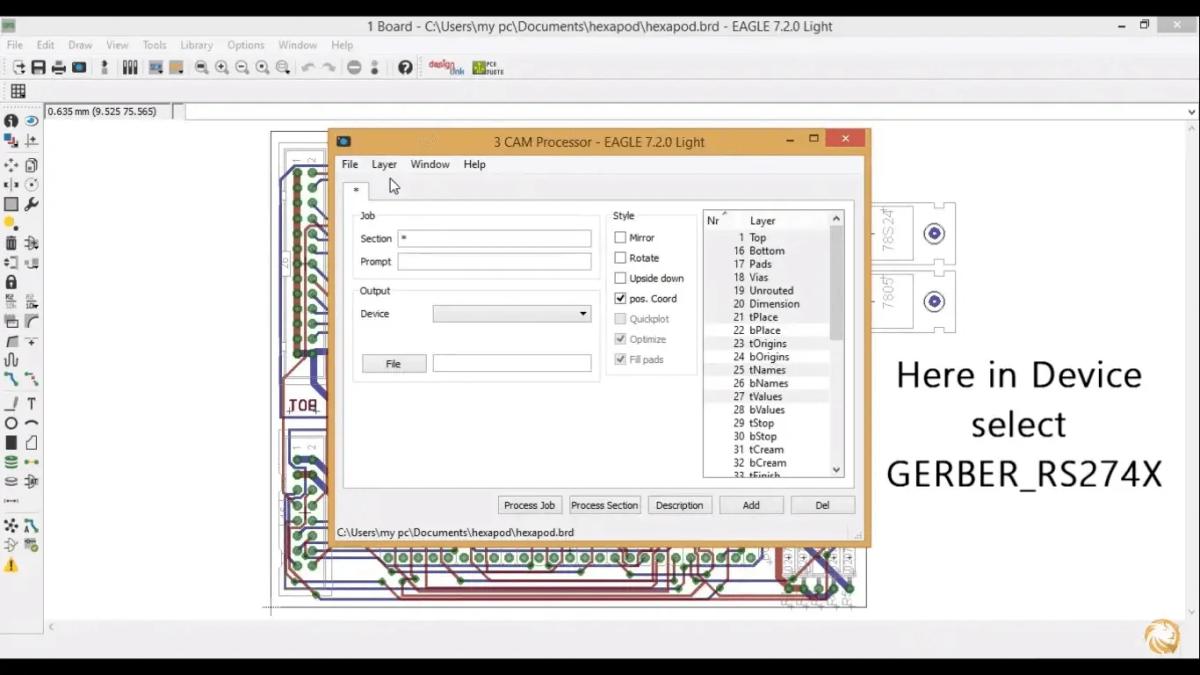
Task: Click the Process Job button
Action: tap(530, 505)
